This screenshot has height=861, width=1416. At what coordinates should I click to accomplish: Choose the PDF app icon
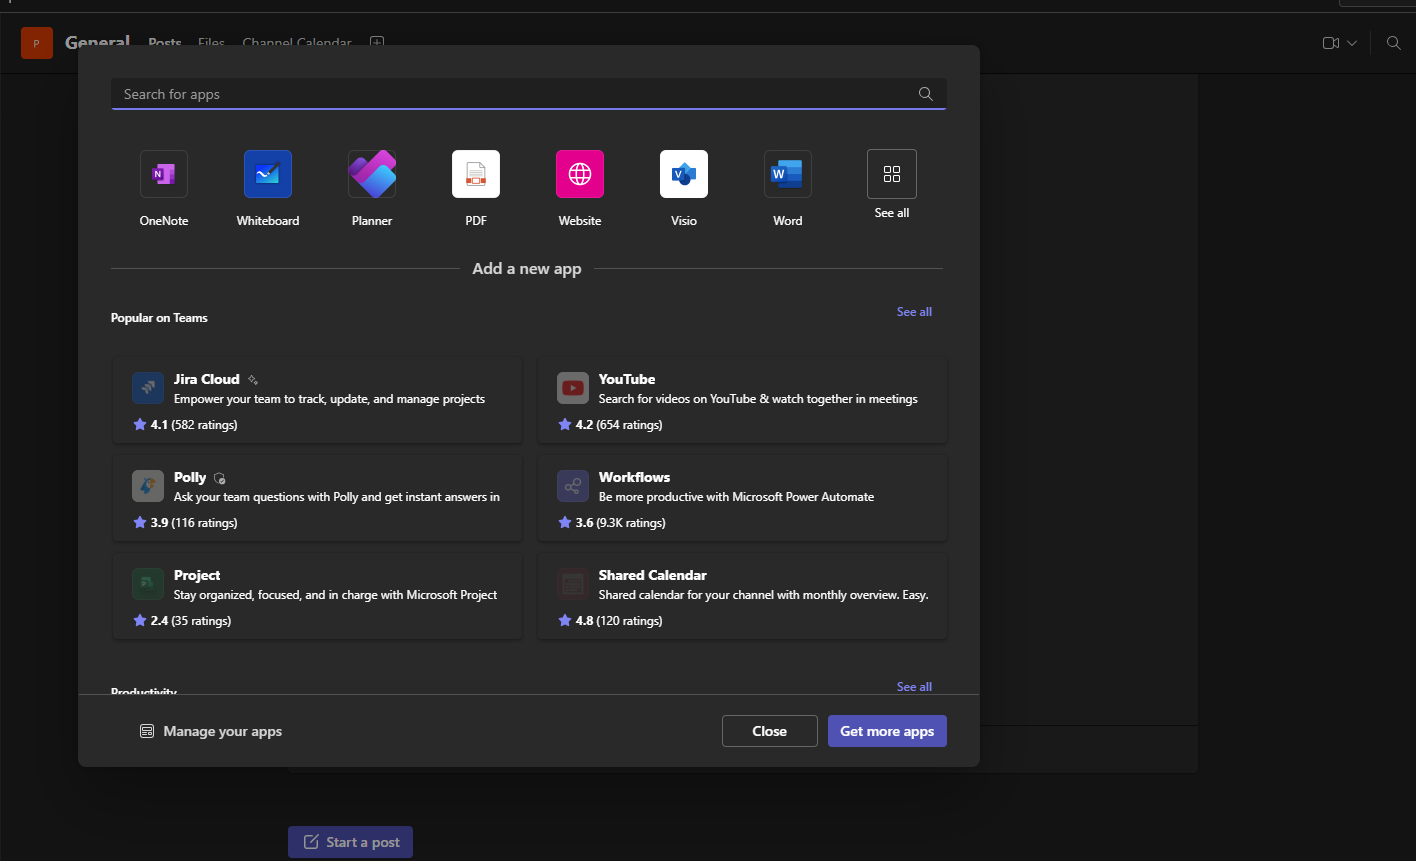pos(476,174)
